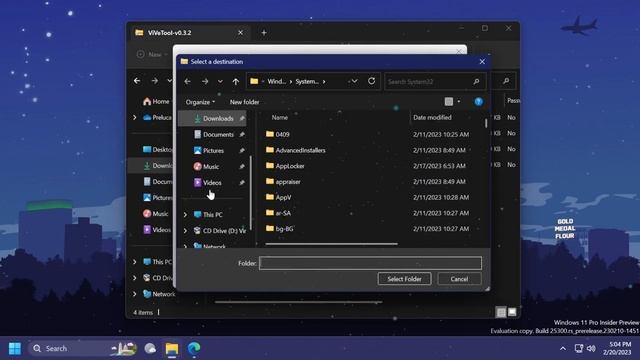This screenshot has height=360, width=640.
Task: Go up one folder level in dialog
Action: pos(236,81)
